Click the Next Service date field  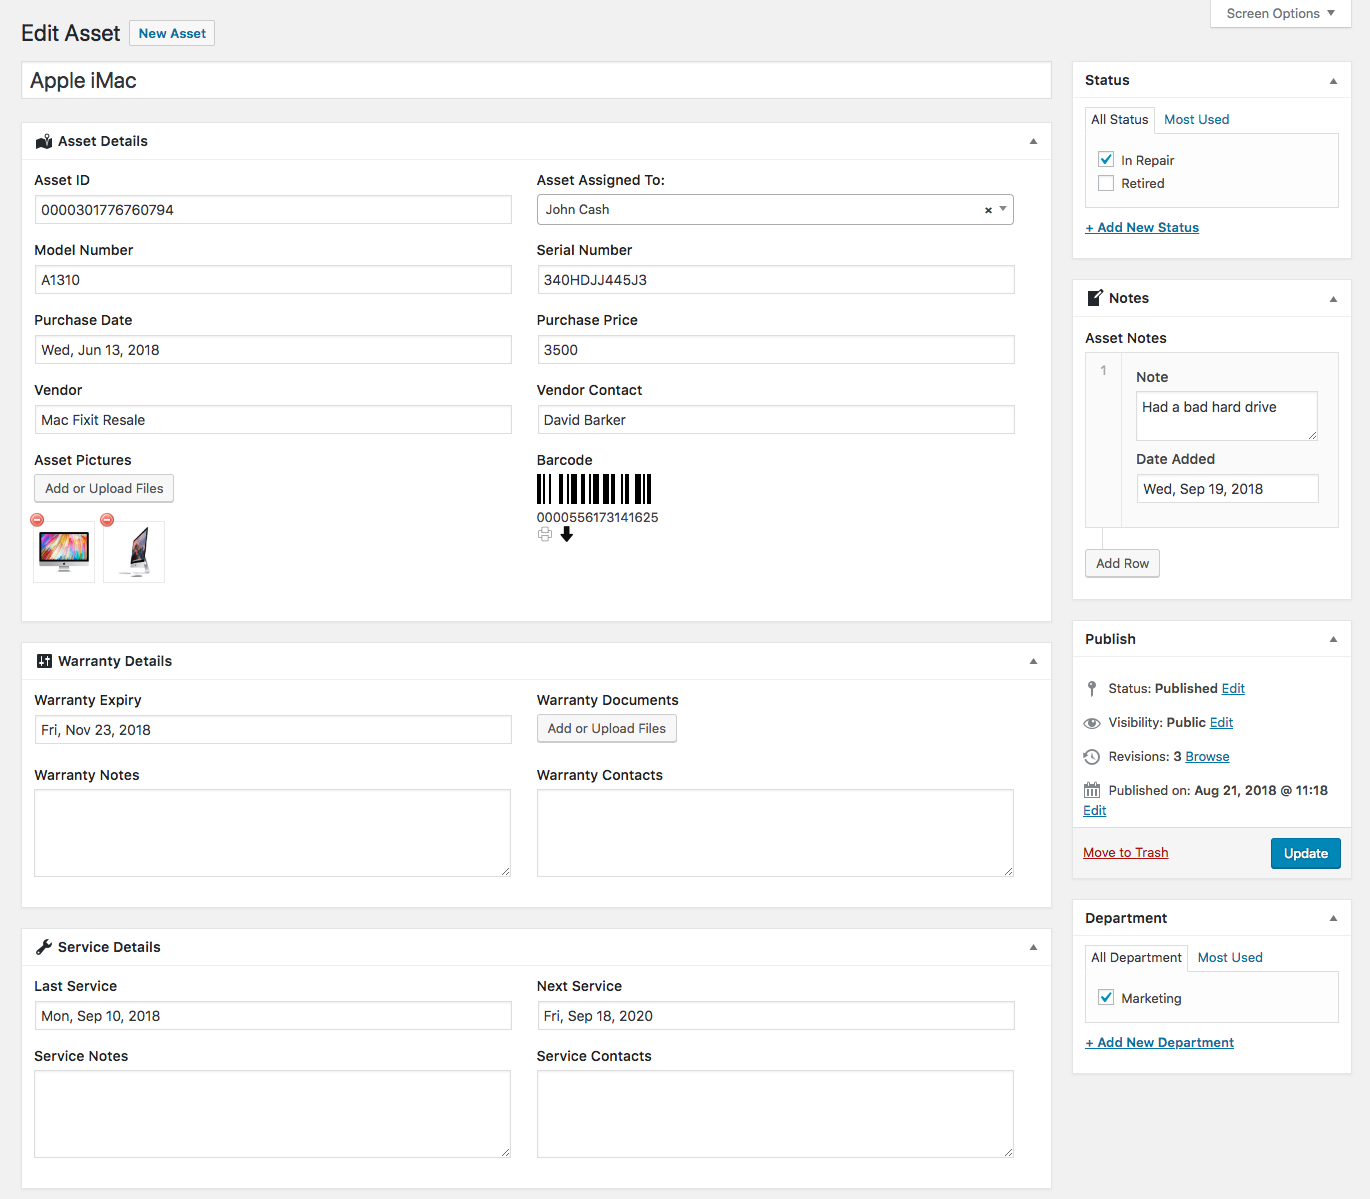[x=776, y=1016]
